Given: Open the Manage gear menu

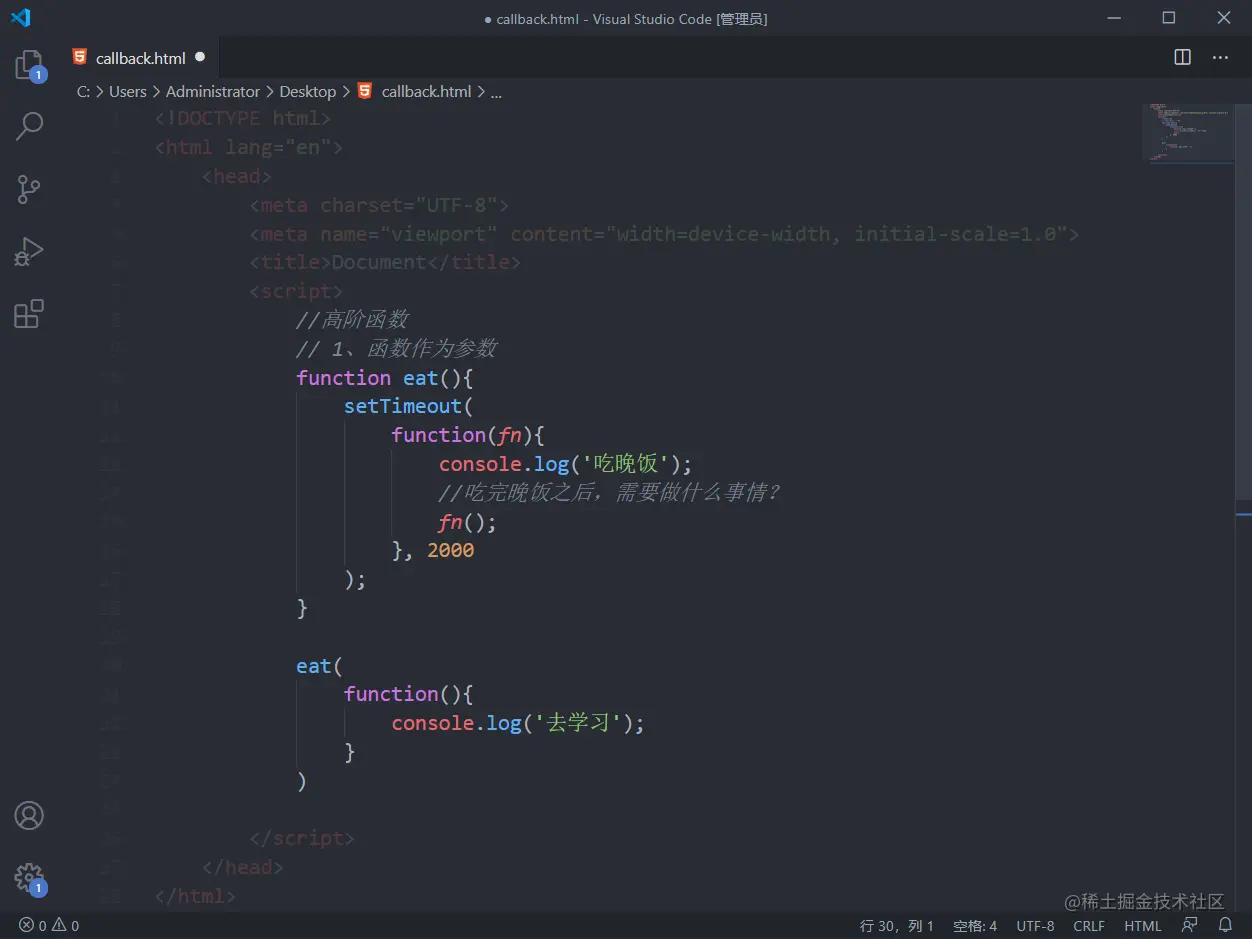Looking at the screenshot, I should (29, 879).
